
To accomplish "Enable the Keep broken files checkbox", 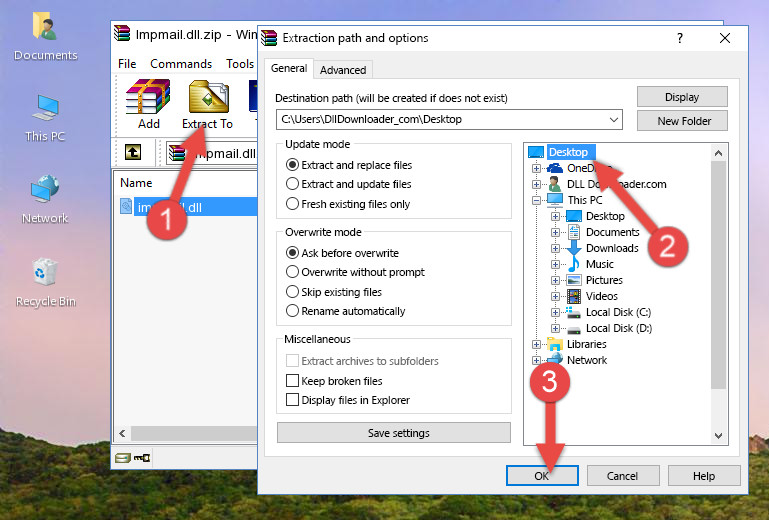I will 292,381.
